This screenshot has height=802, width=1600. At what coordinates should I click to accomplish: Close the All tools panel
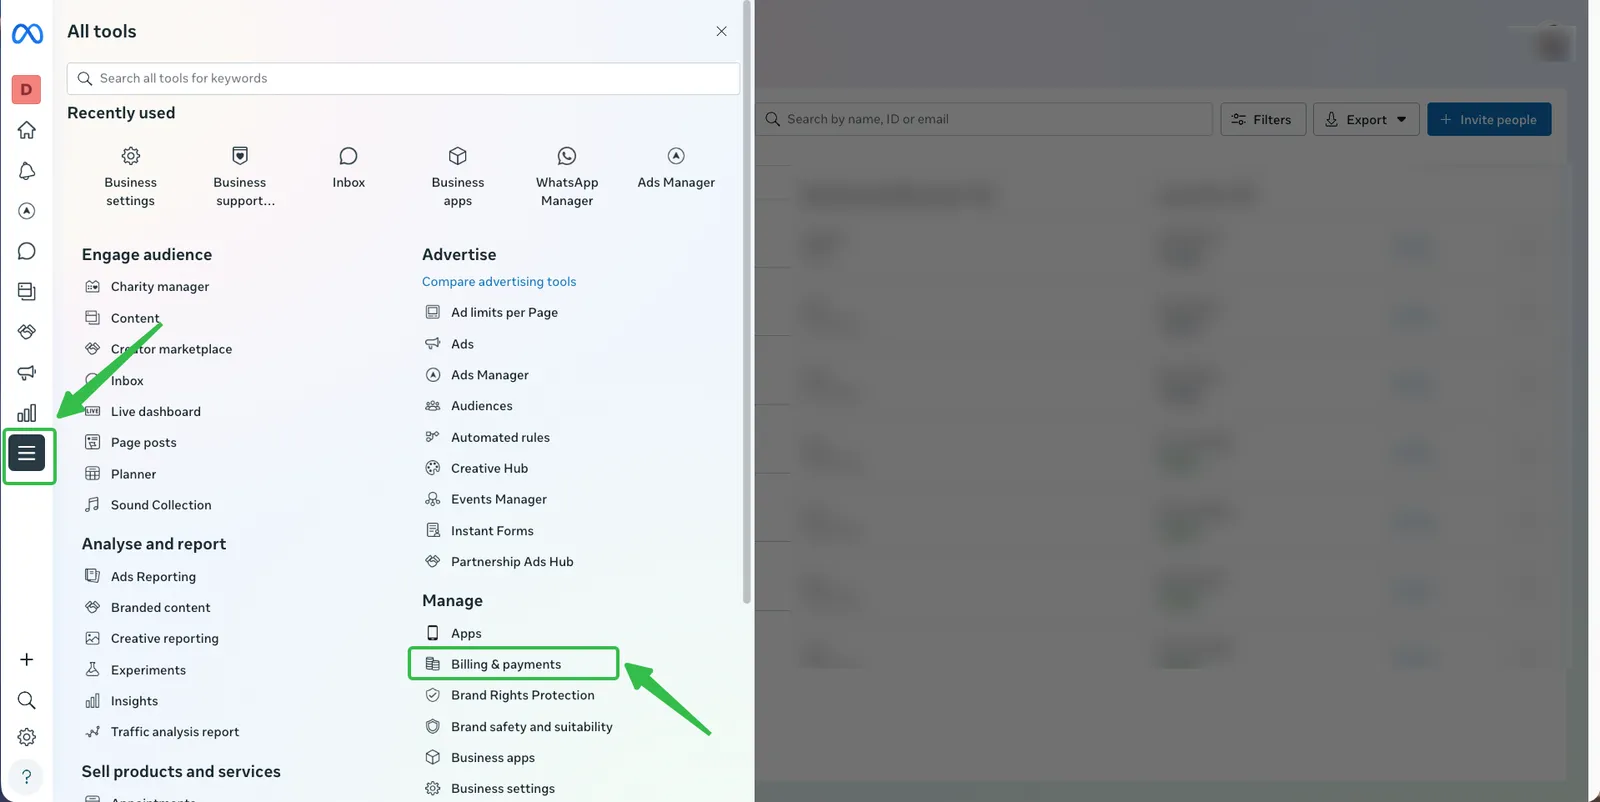point(721,32)
